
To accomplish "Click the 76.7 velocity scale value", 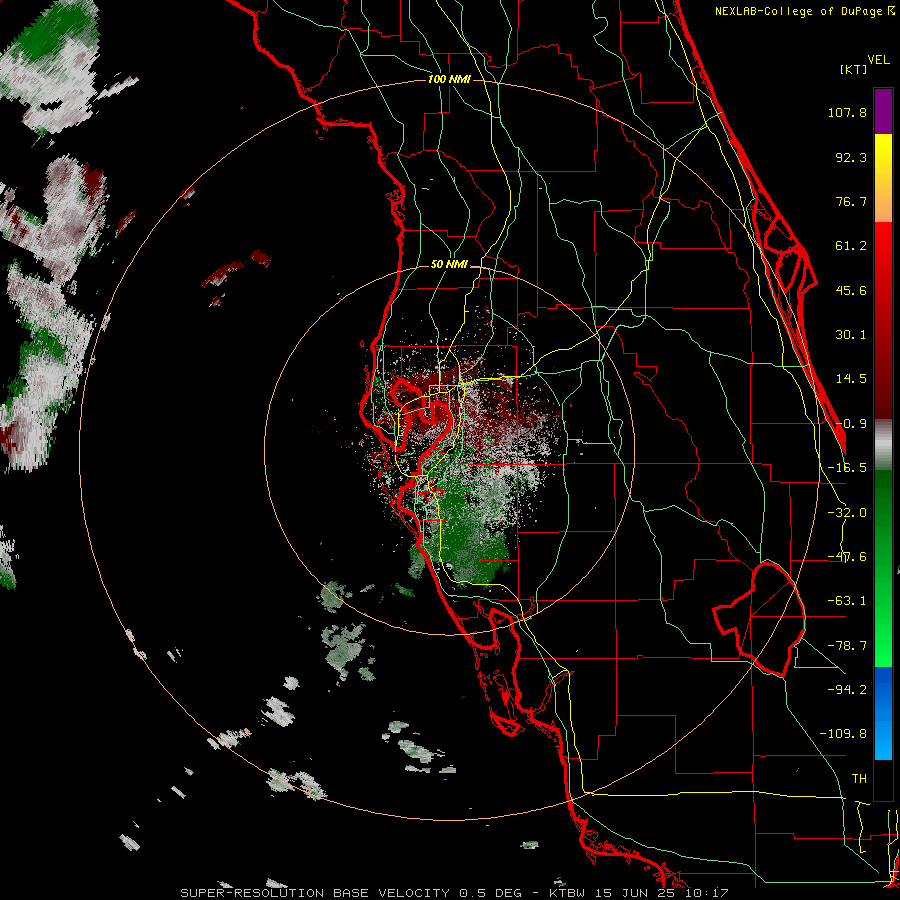I will tap(851, 201).
